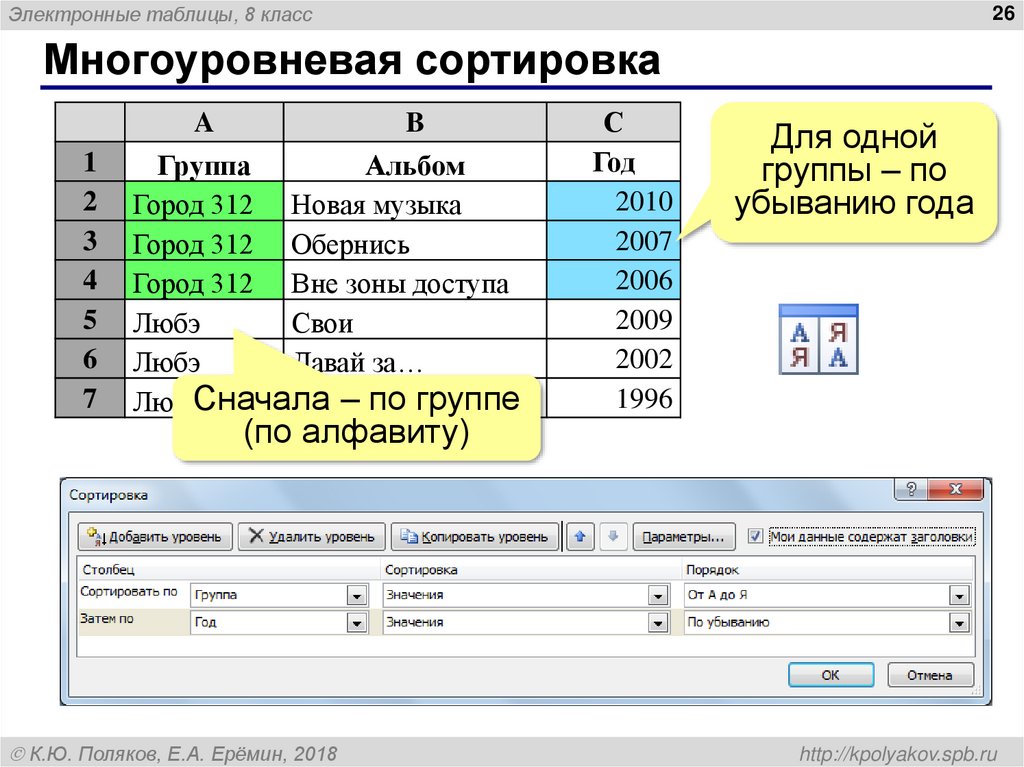Open the По убыванию order dropdown
1024x767 pixels.
[958, 621]
